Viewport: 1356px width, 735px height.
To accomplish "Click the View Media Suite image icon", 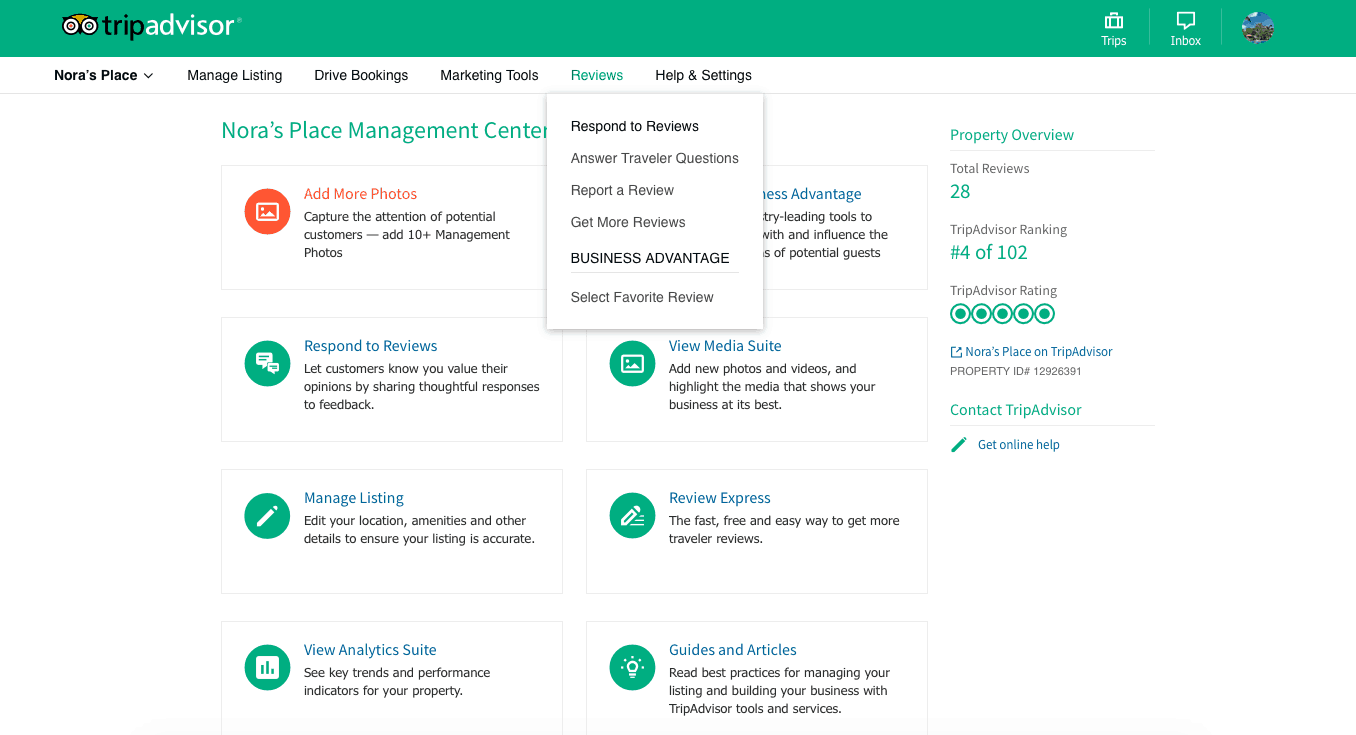I will (x=632, y=363).
